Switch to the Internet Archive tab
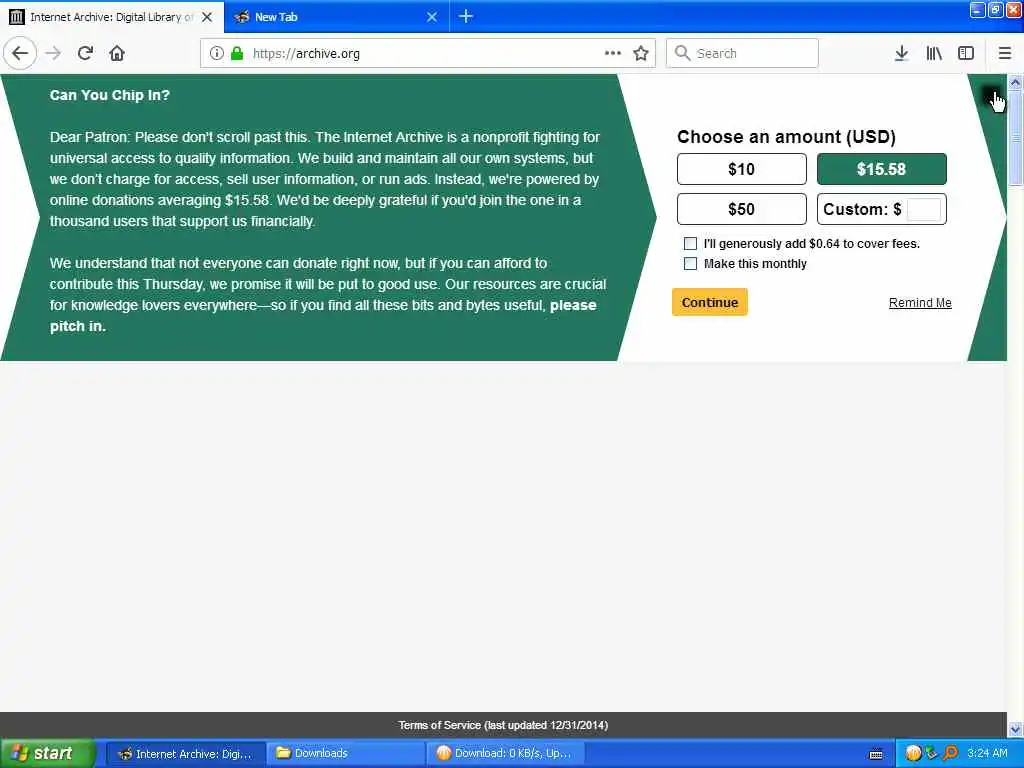This screenshot has height=768, width=1024. click(112, 17)
